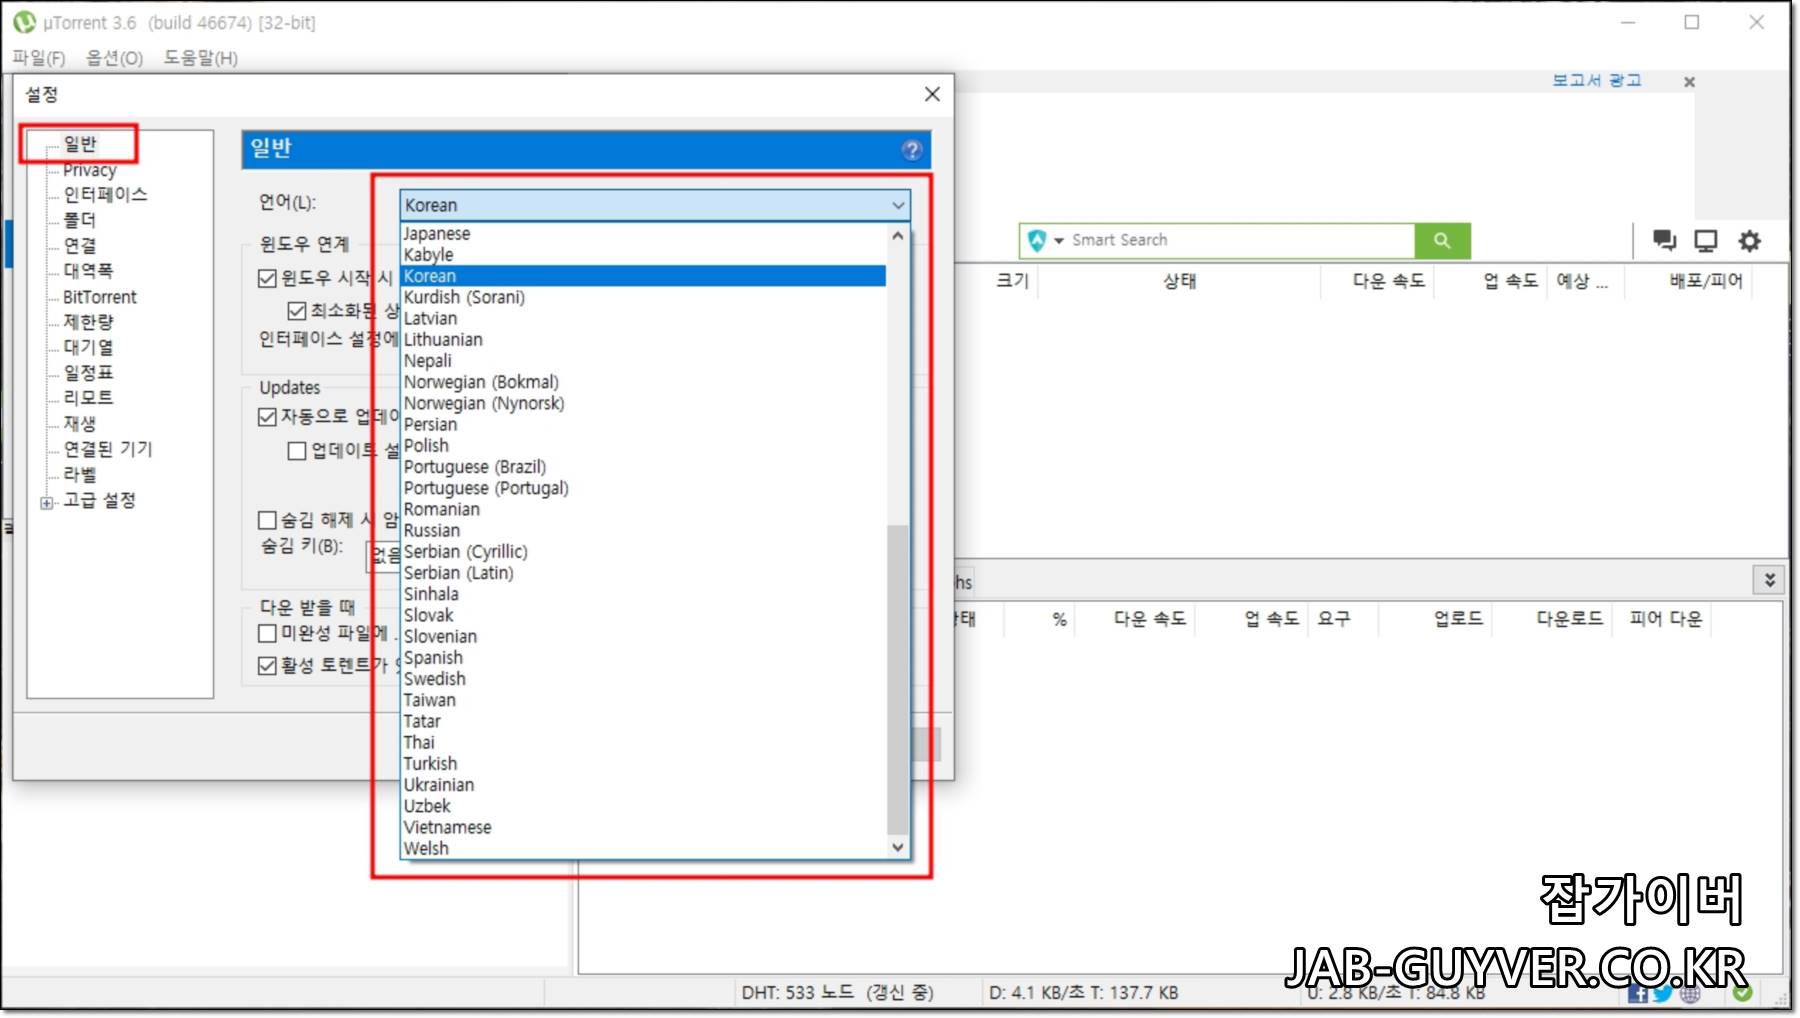Open the chat bubbles icon in toolbar

1664,240
